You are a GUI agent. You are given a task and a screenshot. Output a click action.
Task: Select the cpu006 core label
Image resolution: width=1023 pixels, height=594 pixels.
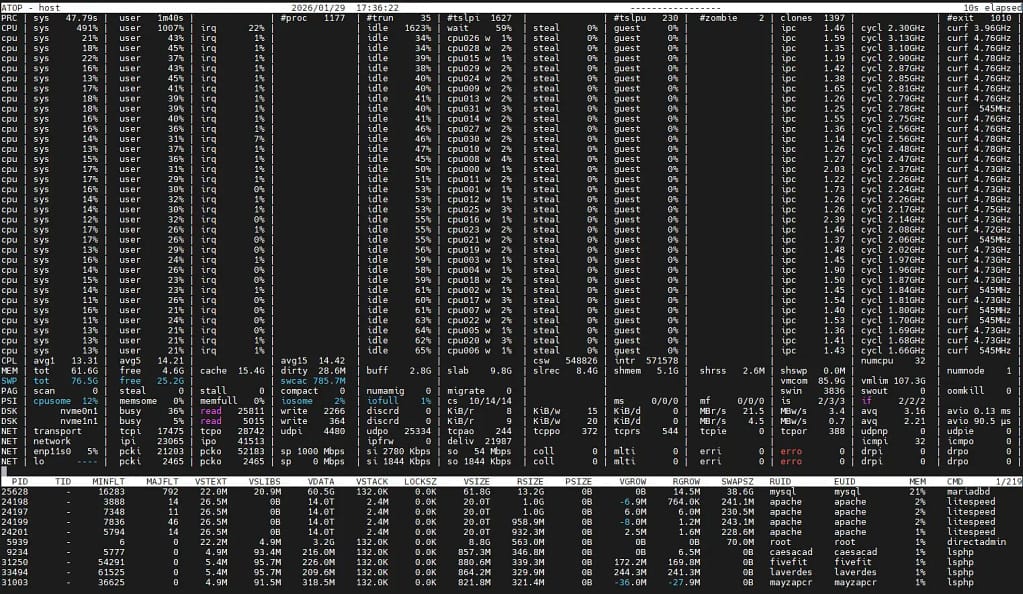tap(463, 351)
